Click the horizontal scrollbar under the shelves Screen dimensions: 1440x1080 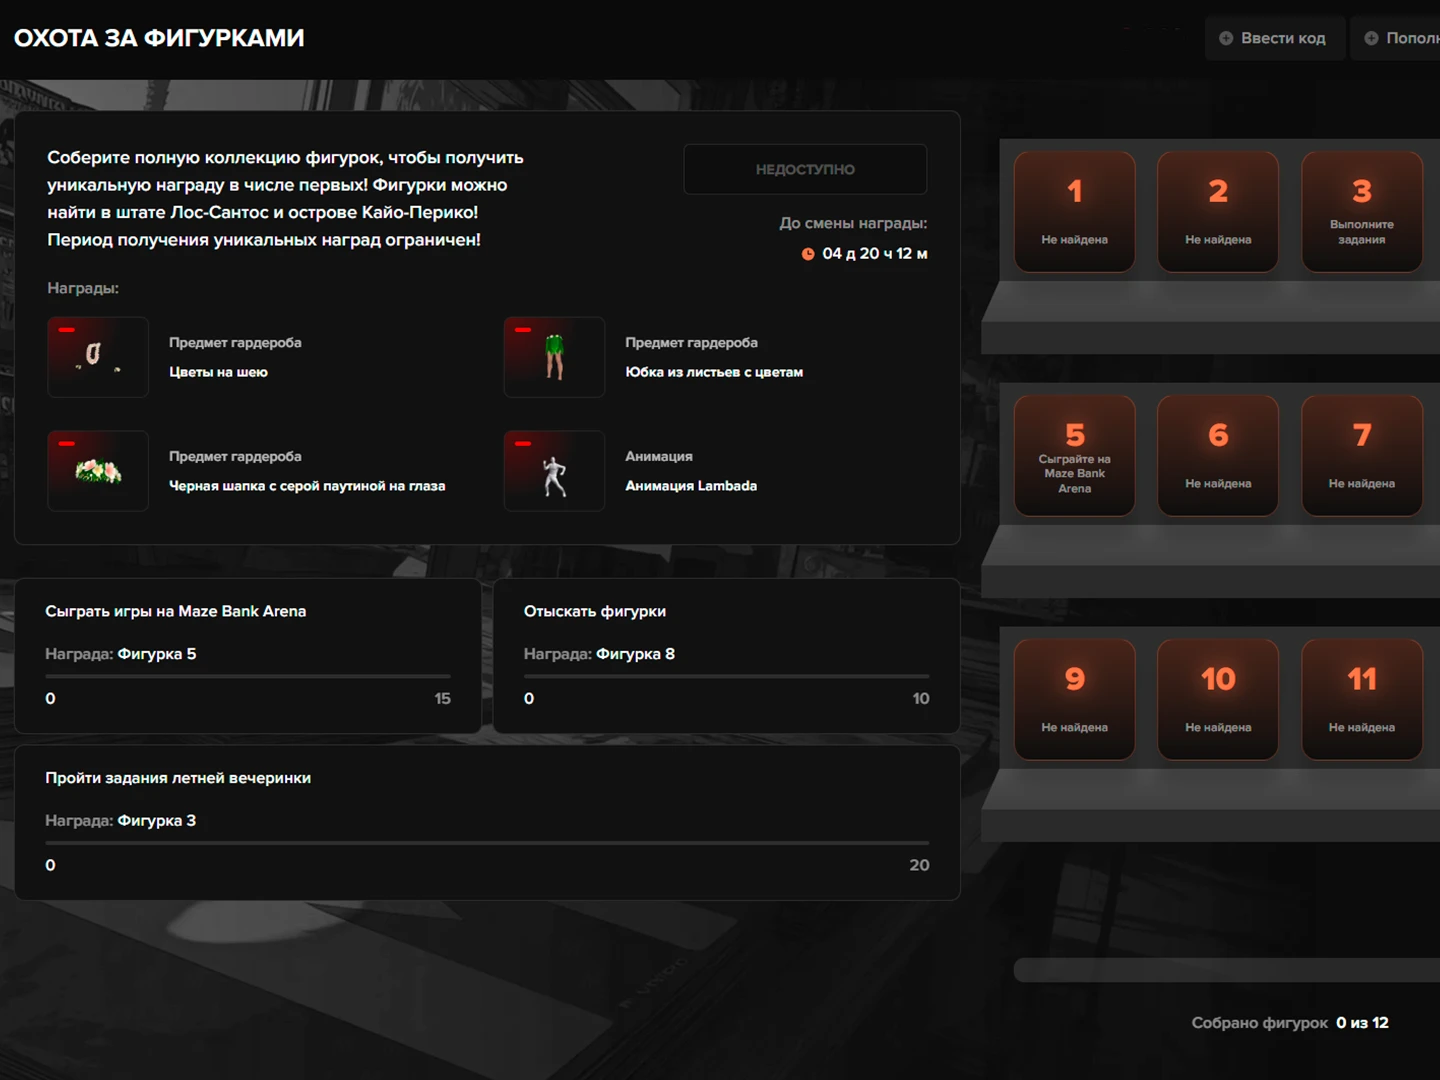click(x=1226, y=969)
